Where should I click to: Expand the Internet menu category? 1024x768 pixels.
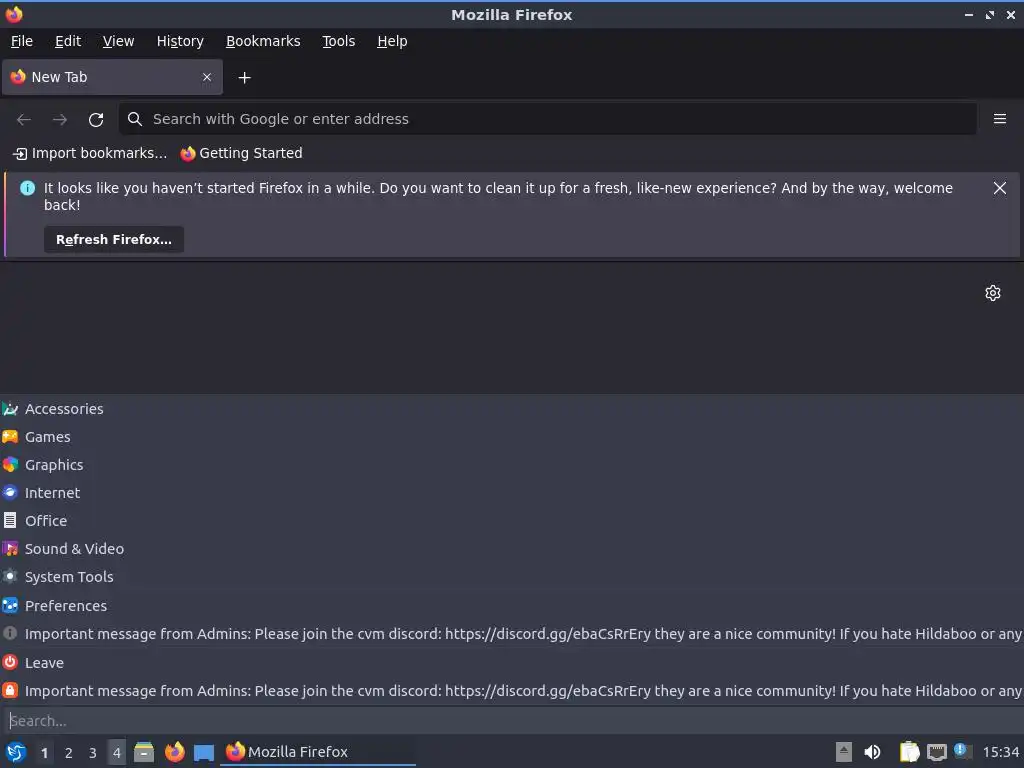coord(512,493)
